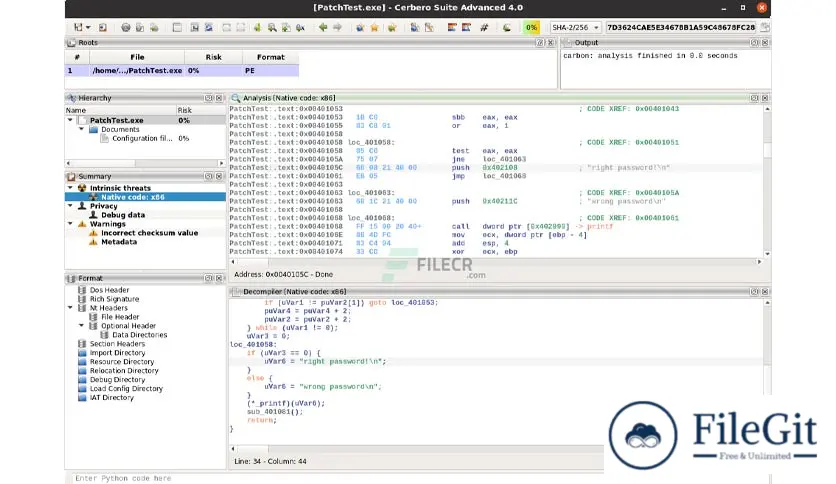Click the orange star bookmark icon

tap(374, 27)
